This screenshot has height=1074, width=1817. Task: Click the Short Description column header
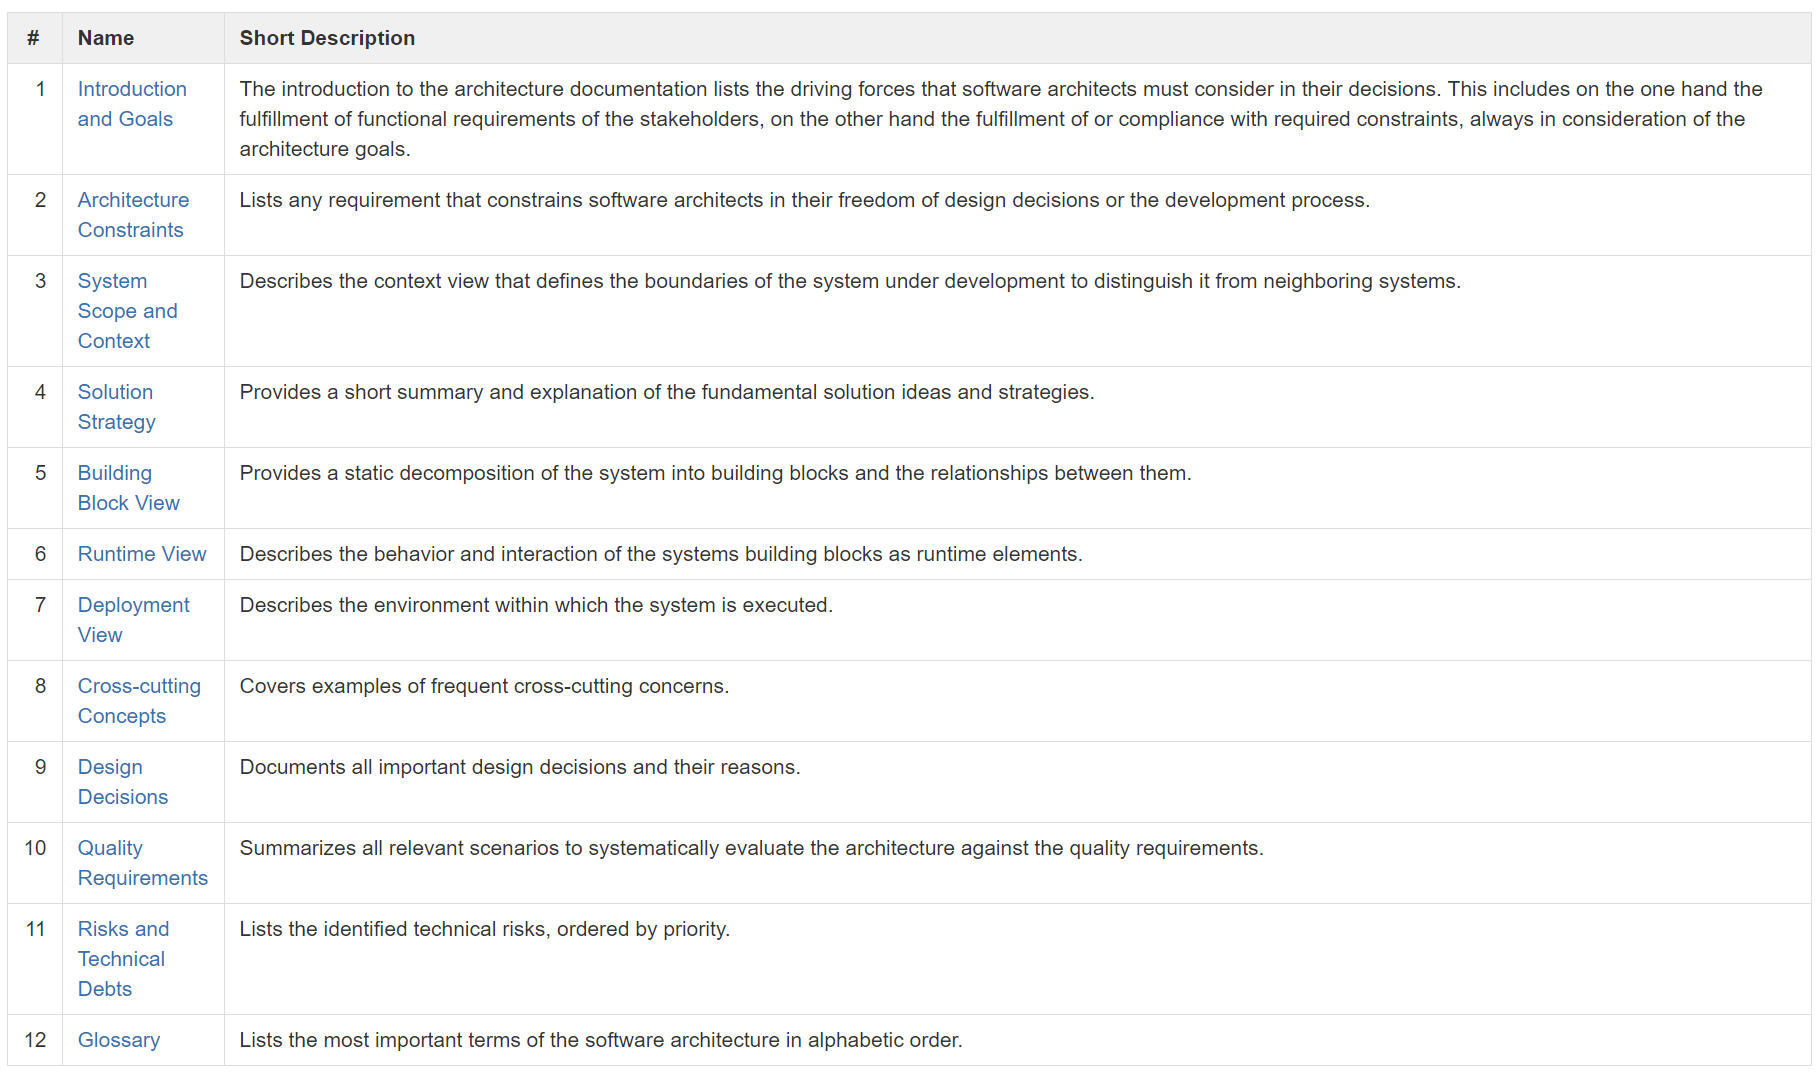[x=327, y=38]
